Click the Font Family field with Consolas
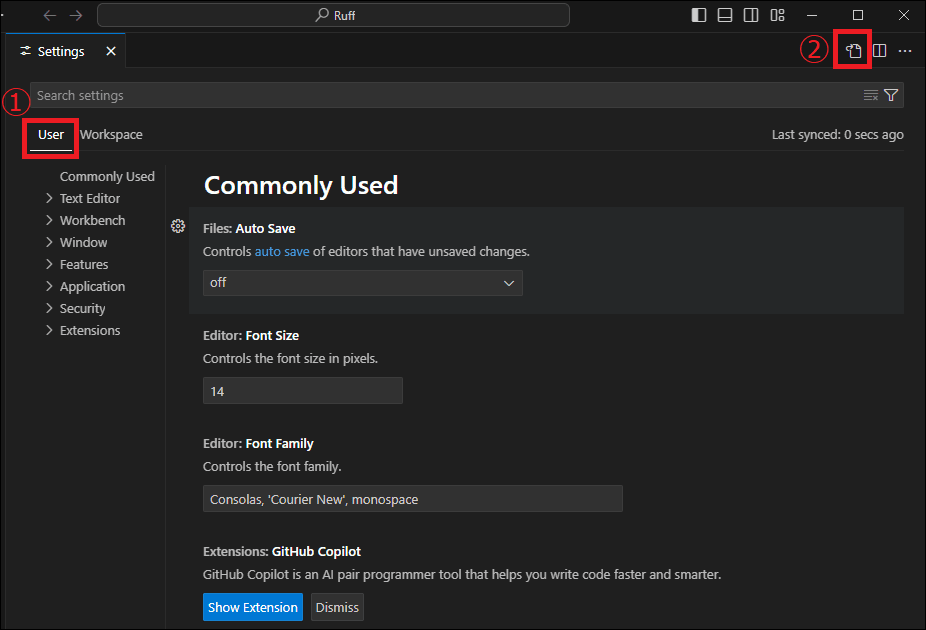 413,499
